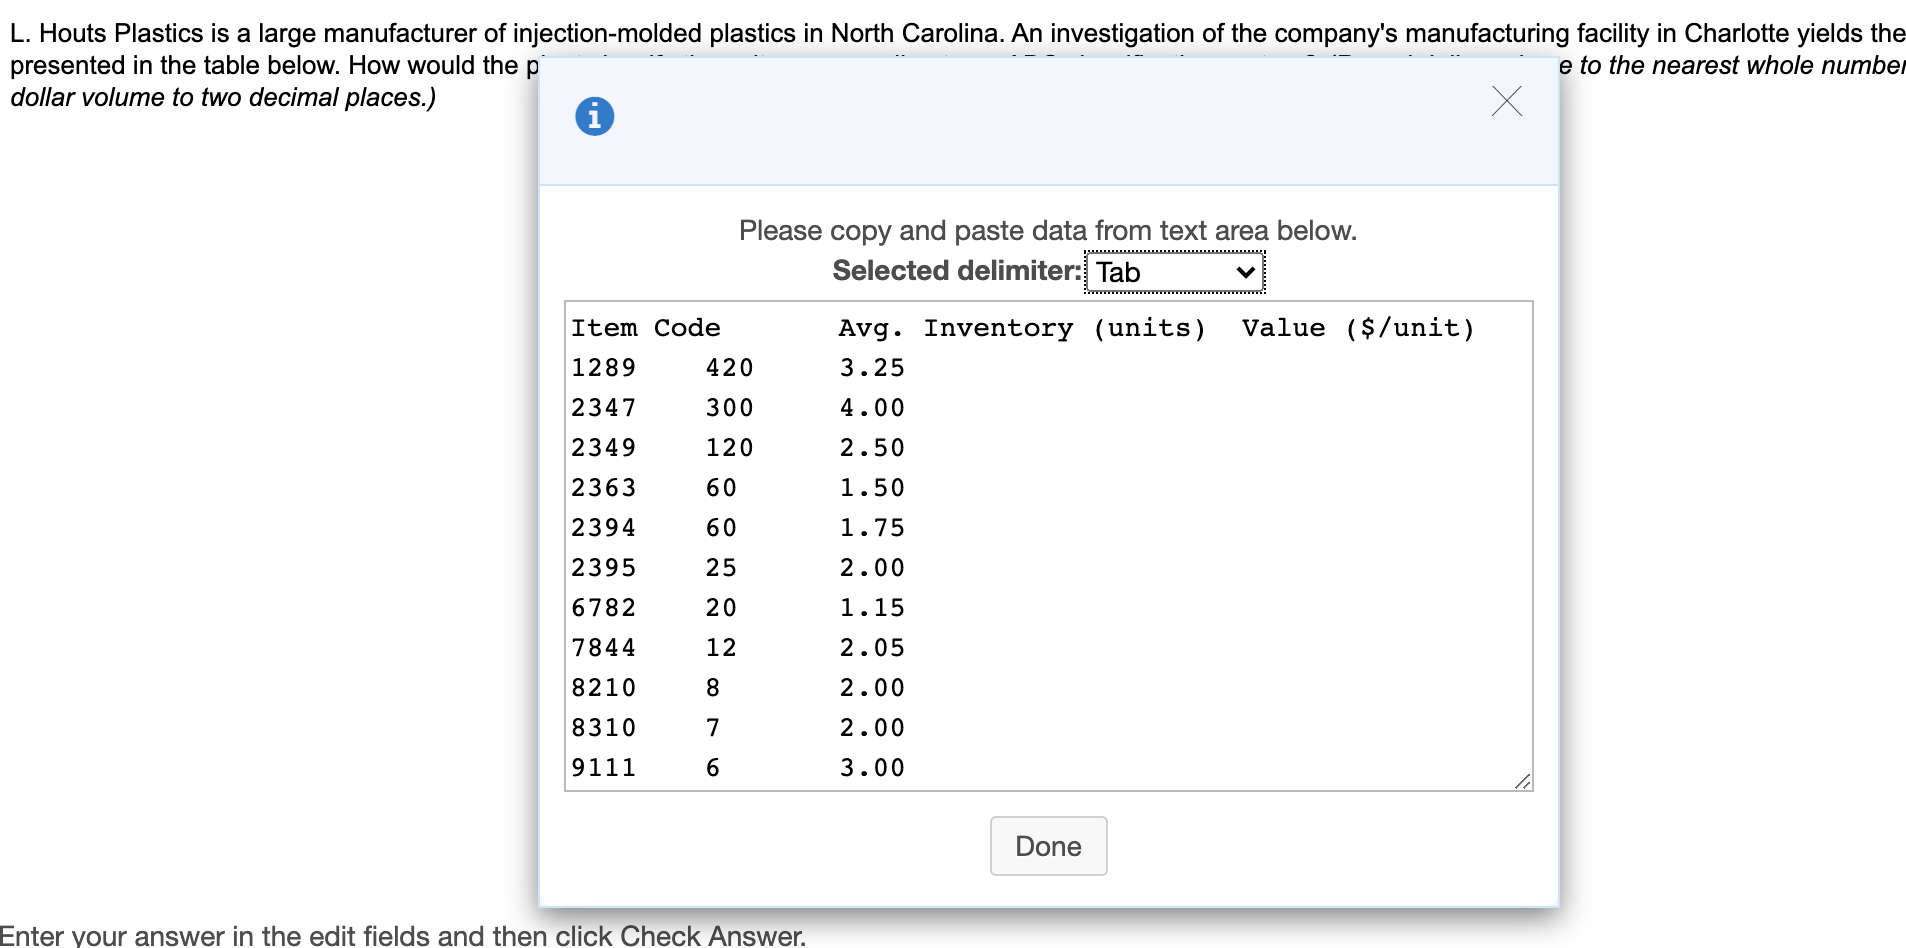Screen dimensions: 1906x948
Task: Click unit value 2.00 for item 8210
Action: 872,688
